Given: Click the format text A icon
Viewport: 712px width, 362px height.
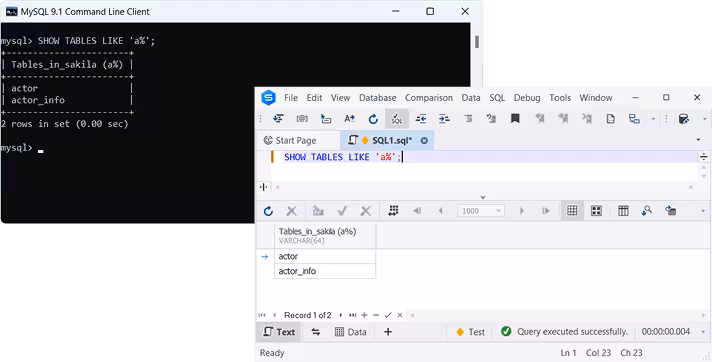Looking at the screenshot, I should (x=349, y=119).
